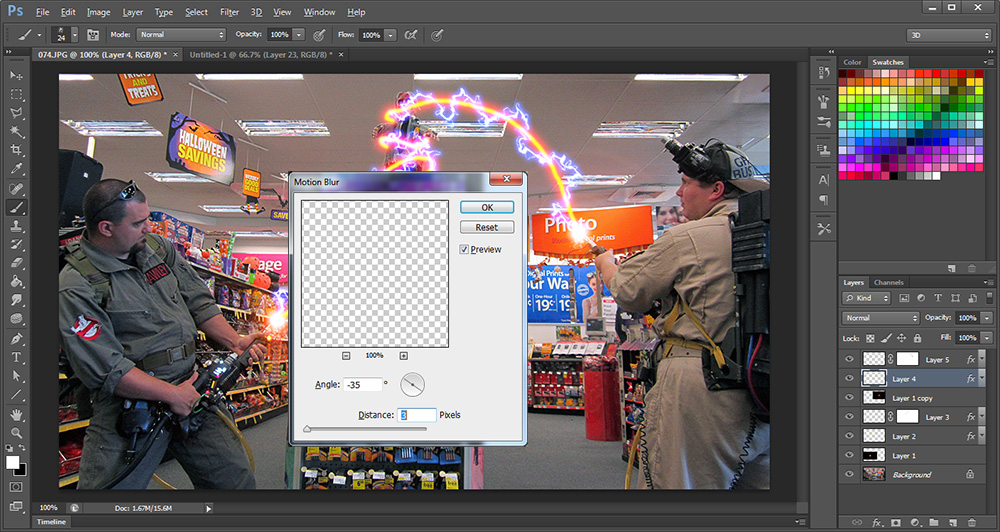Switch to the Channels tab
The width and height of the screenshot is (1000, 532).
tap(888, 282)
